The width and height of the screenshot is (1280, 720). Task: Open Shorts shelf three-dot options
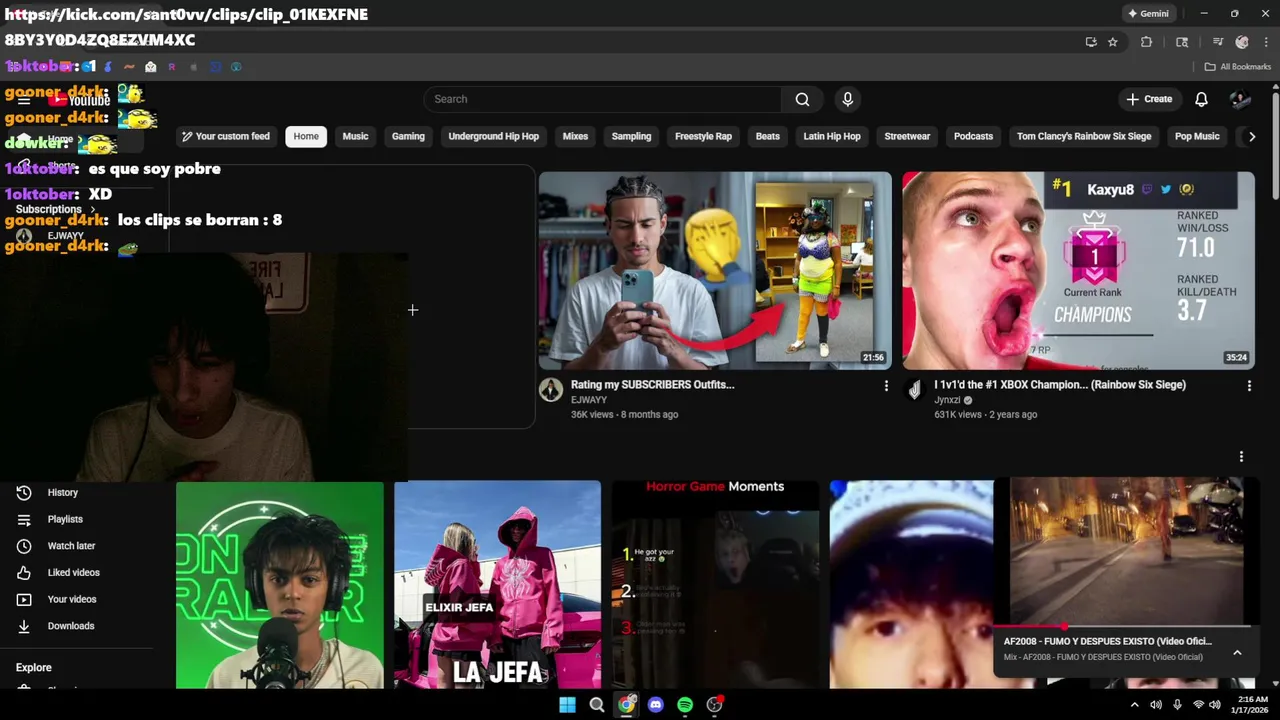1241,456
